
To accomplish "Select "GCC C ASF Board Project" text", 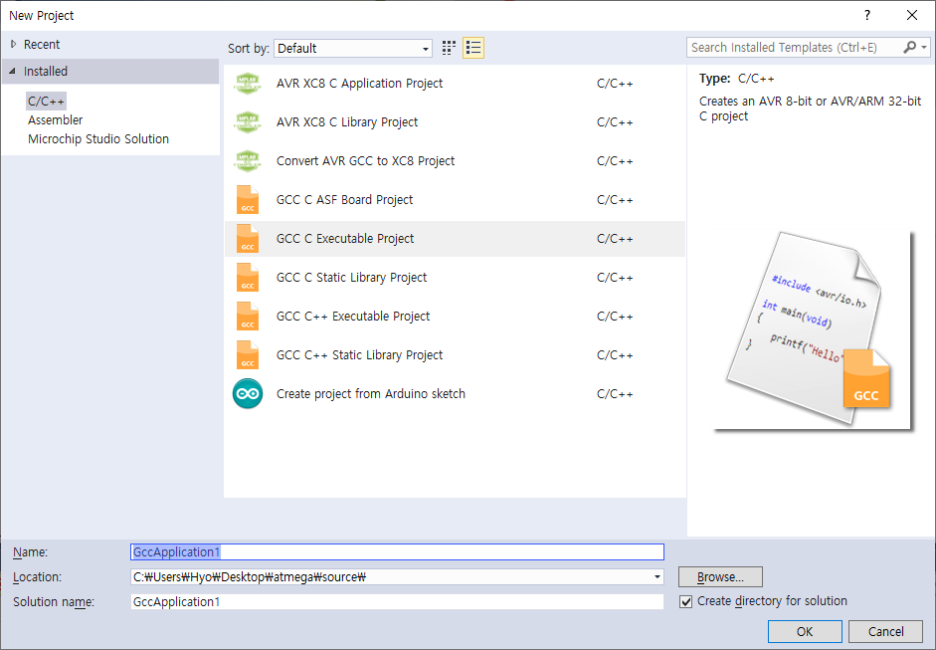I will click(344, 200).
